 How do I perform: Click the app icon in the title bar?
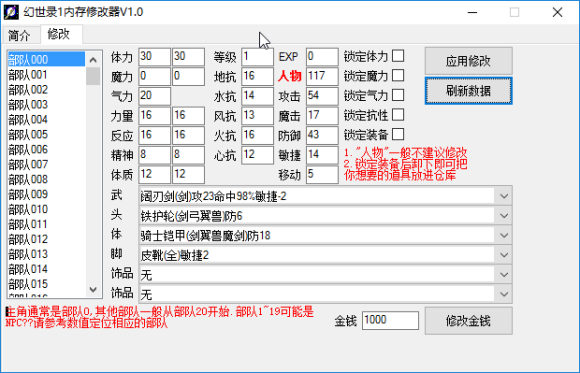pos(11,12)
